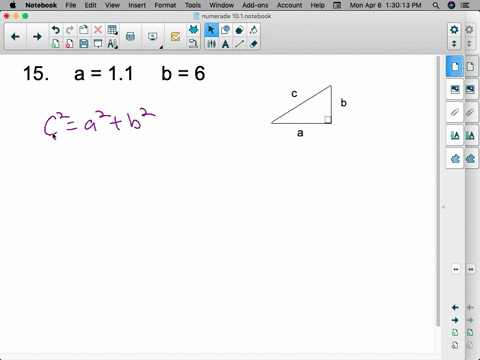Open the text measurement tools dropdown

tap(112, 44)
